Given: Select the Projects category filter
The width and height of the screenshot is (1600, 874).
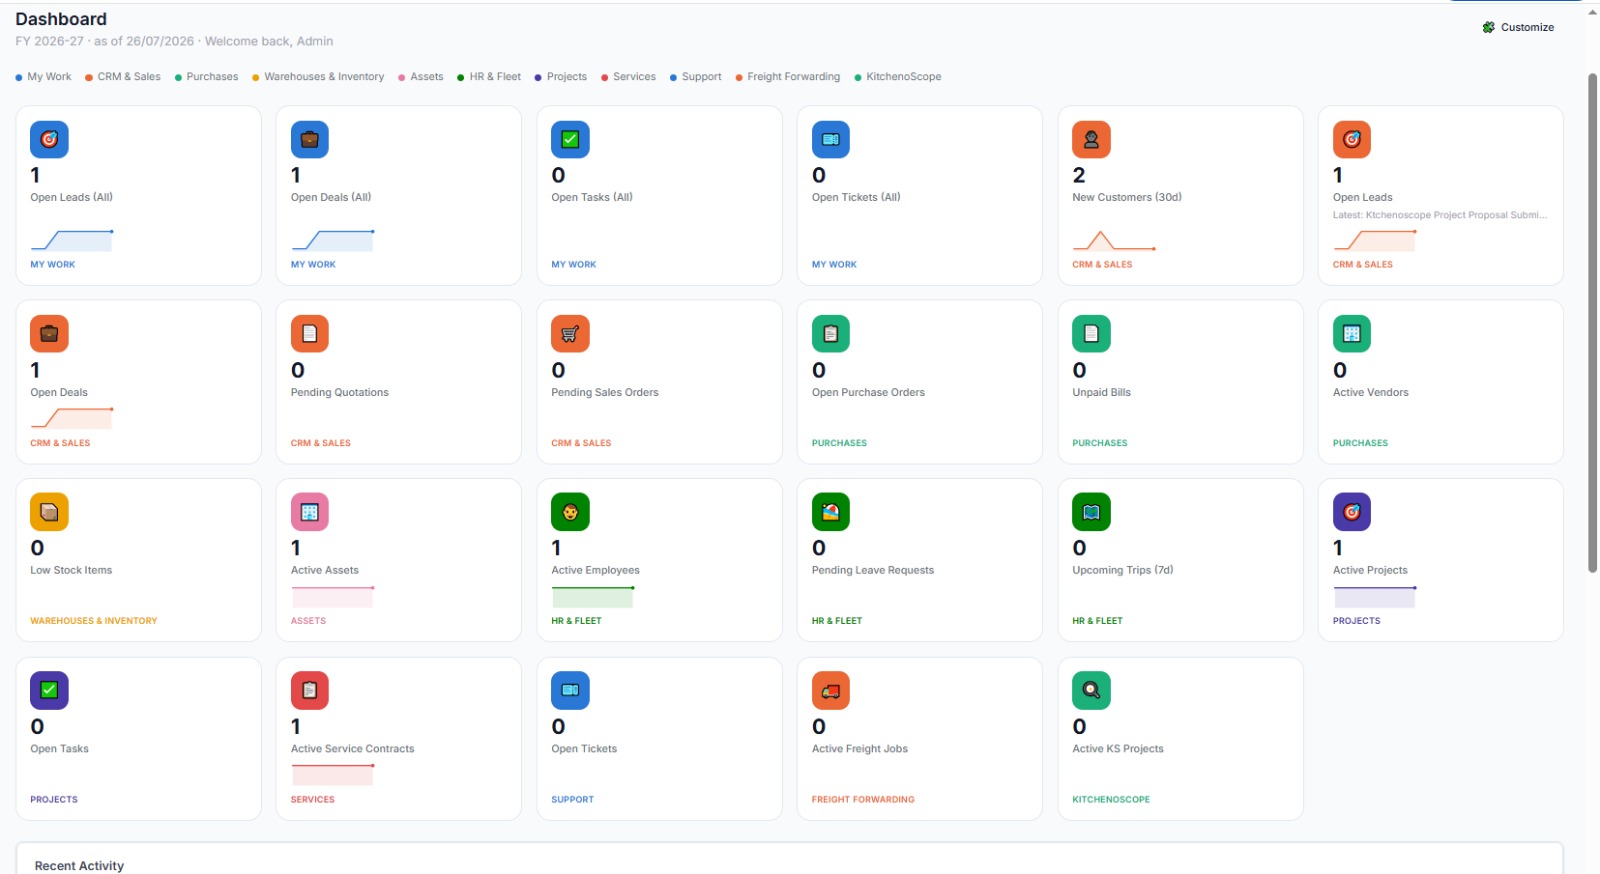Looking at the screenshot, I should pos(561,77).
